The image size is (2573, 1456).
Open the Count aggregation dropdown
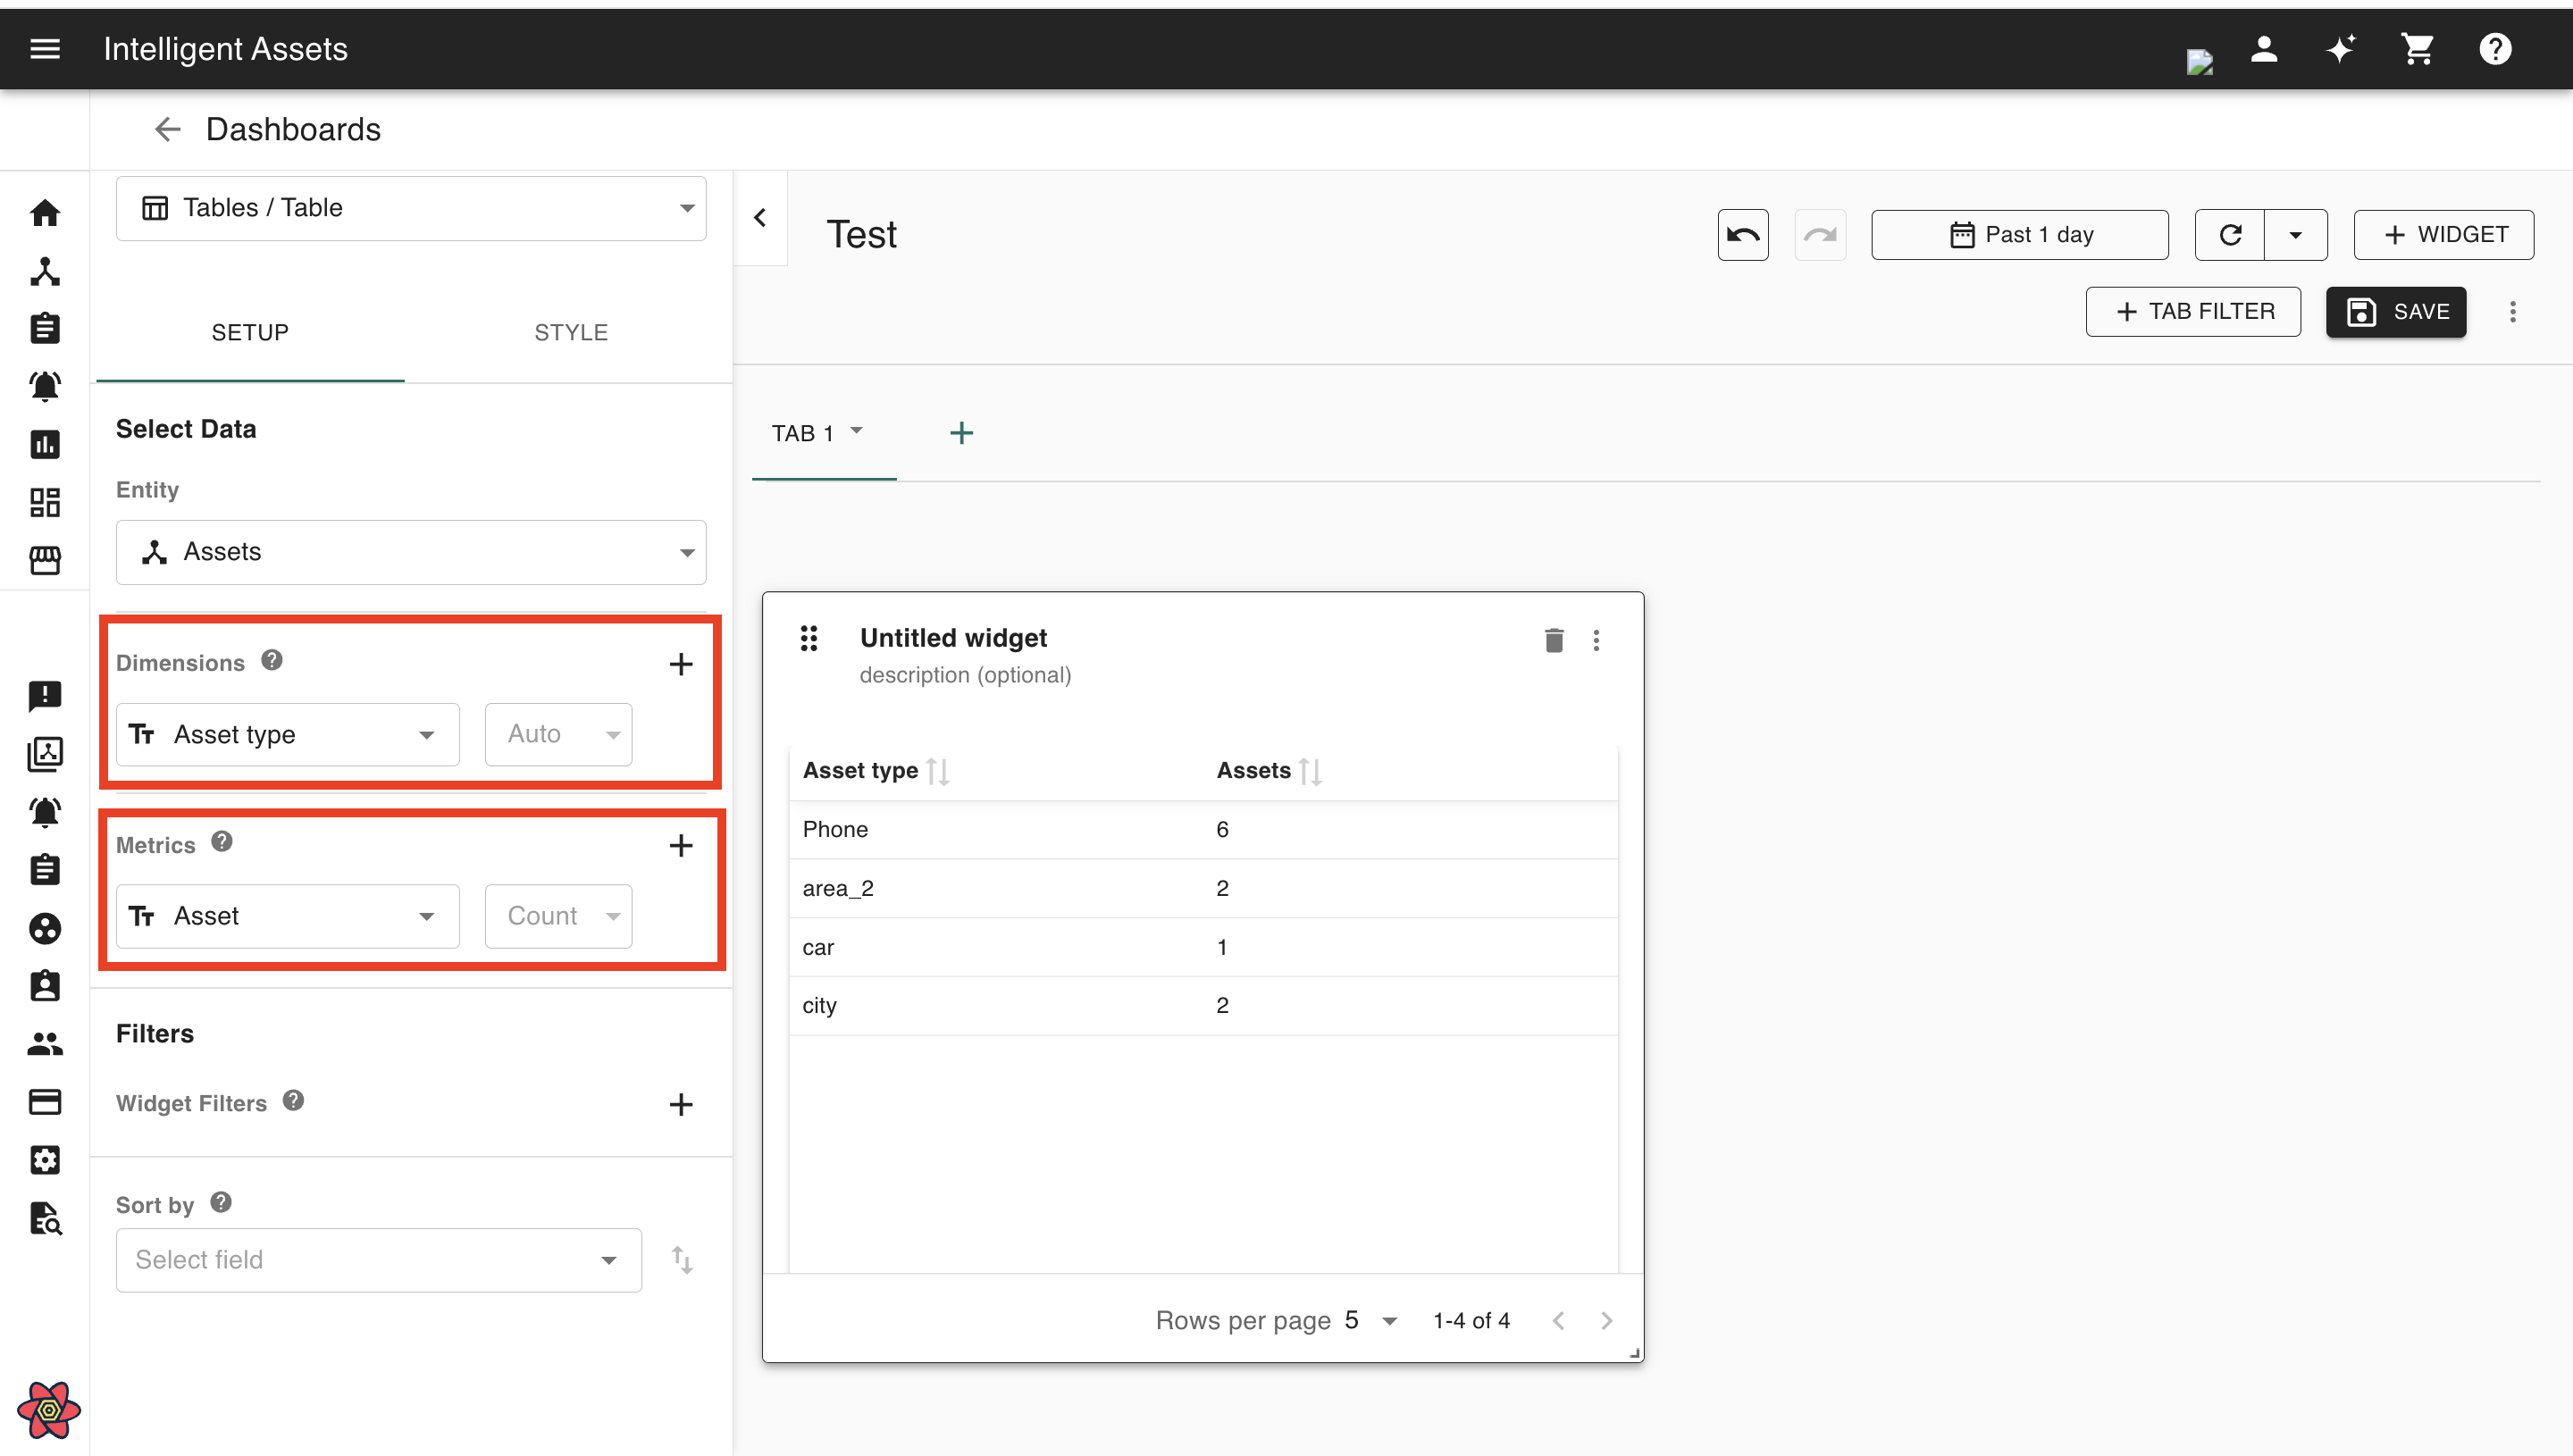[558, 916]
